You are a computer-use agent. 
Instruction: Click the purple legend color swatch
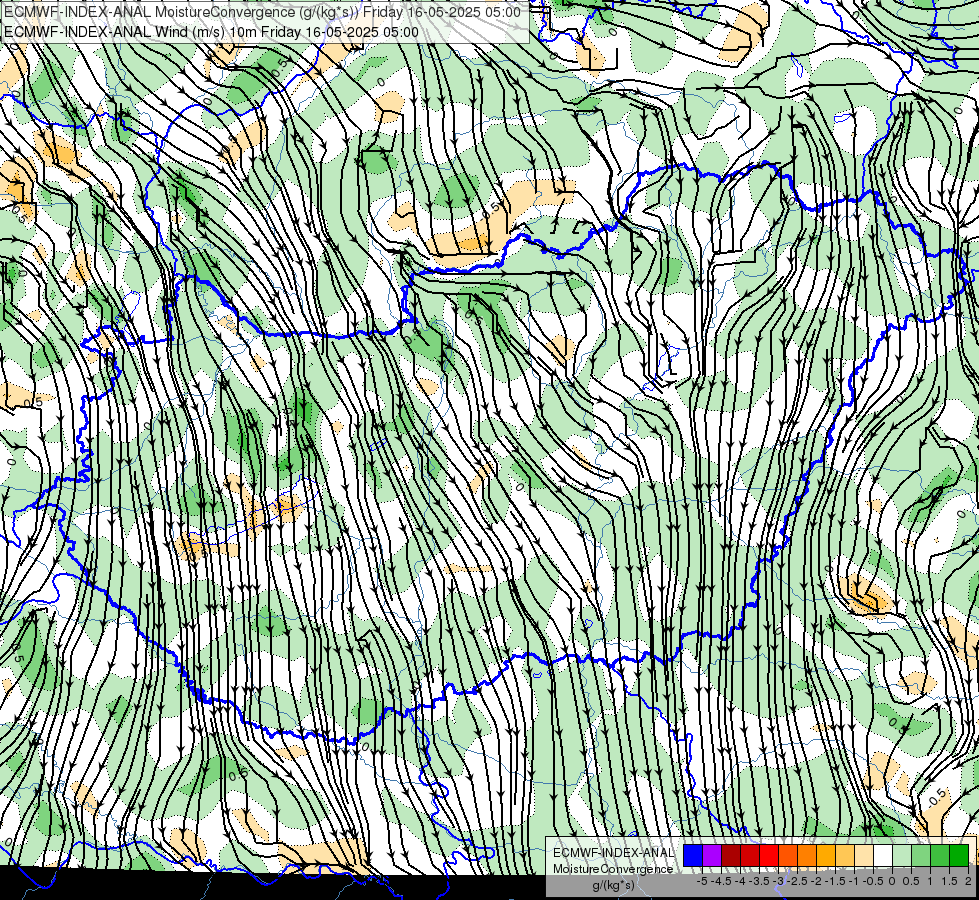tap(712, 856)
